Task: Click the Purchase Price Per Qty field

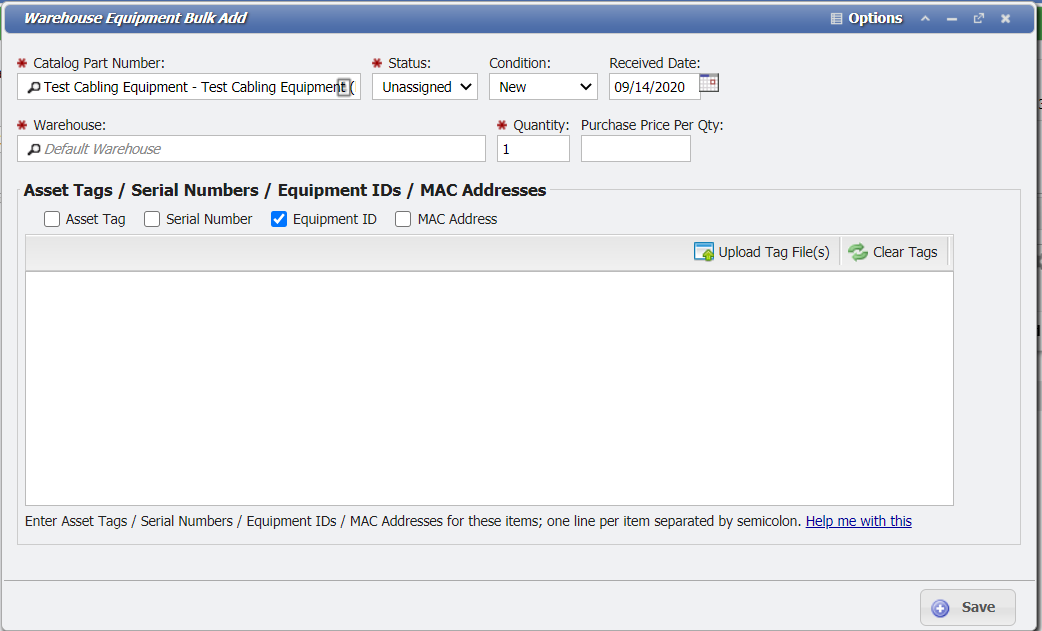Action: [x=635, y=148]
